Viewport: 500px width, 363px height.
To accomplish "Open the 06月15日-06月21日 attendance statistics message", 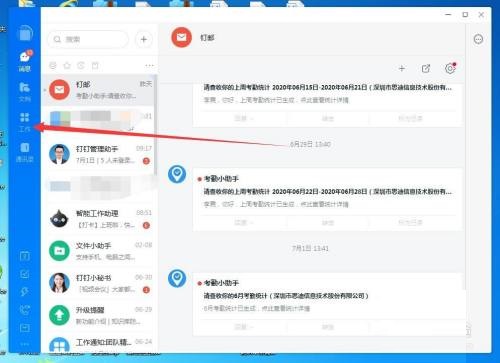I will (328, 104).
